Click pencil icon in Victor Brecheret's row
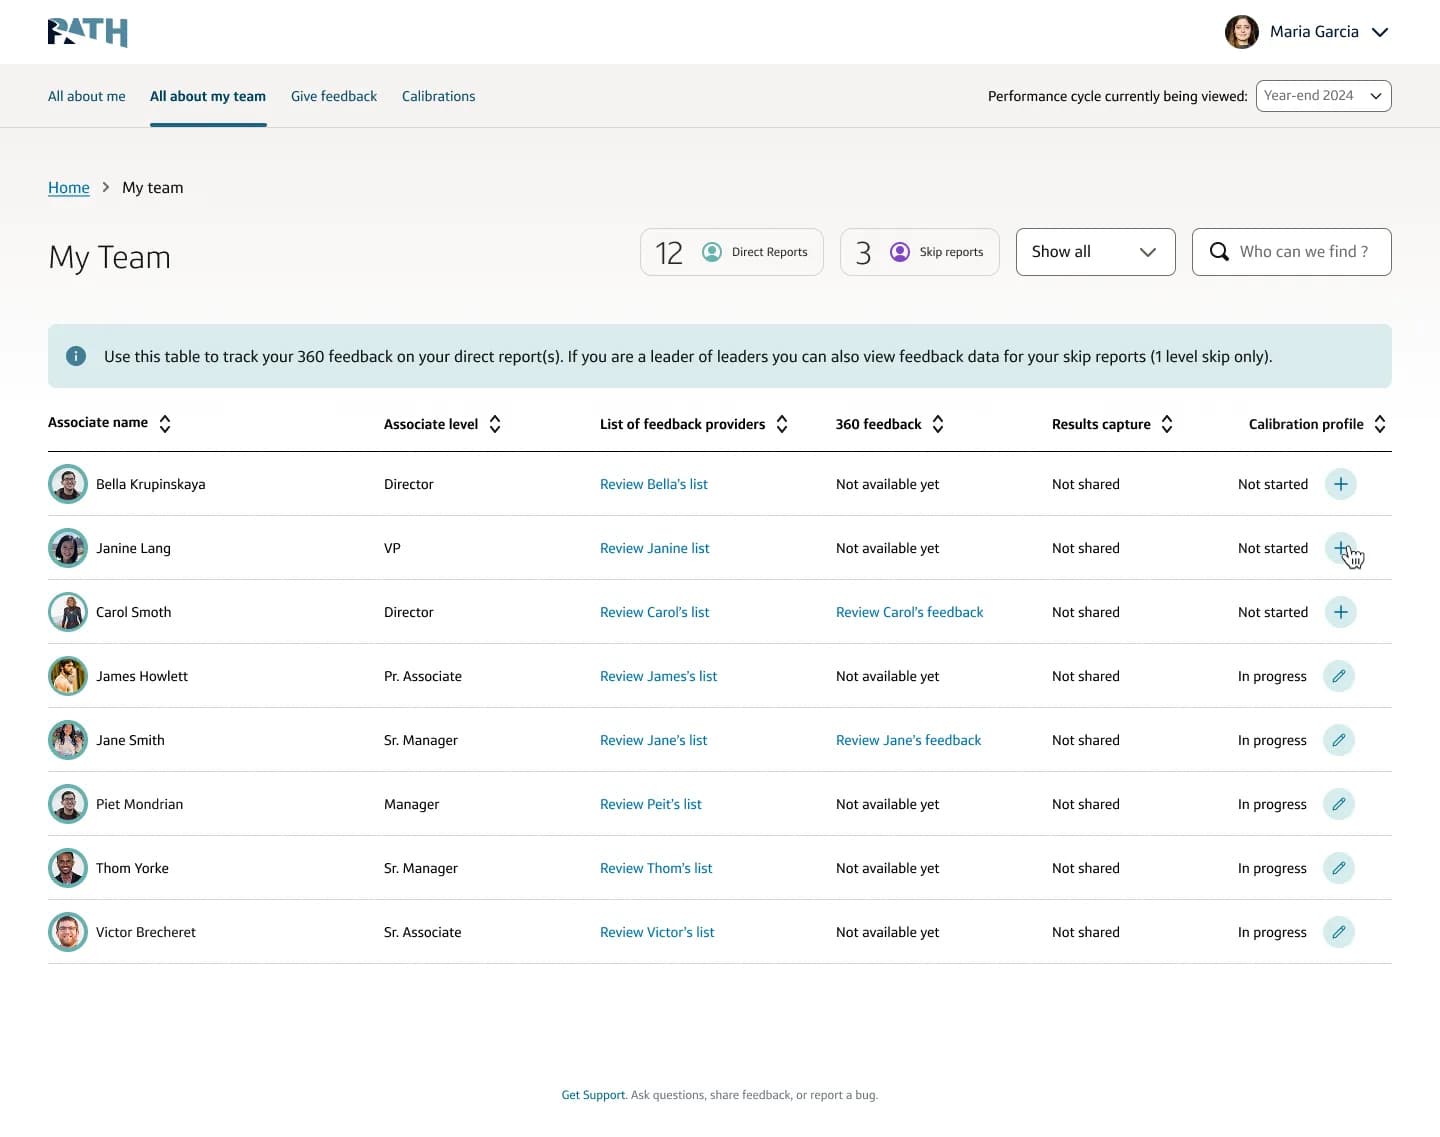Image resolution: width=1440 pixels, height=1137 pixels. [x=1338, y=932]
